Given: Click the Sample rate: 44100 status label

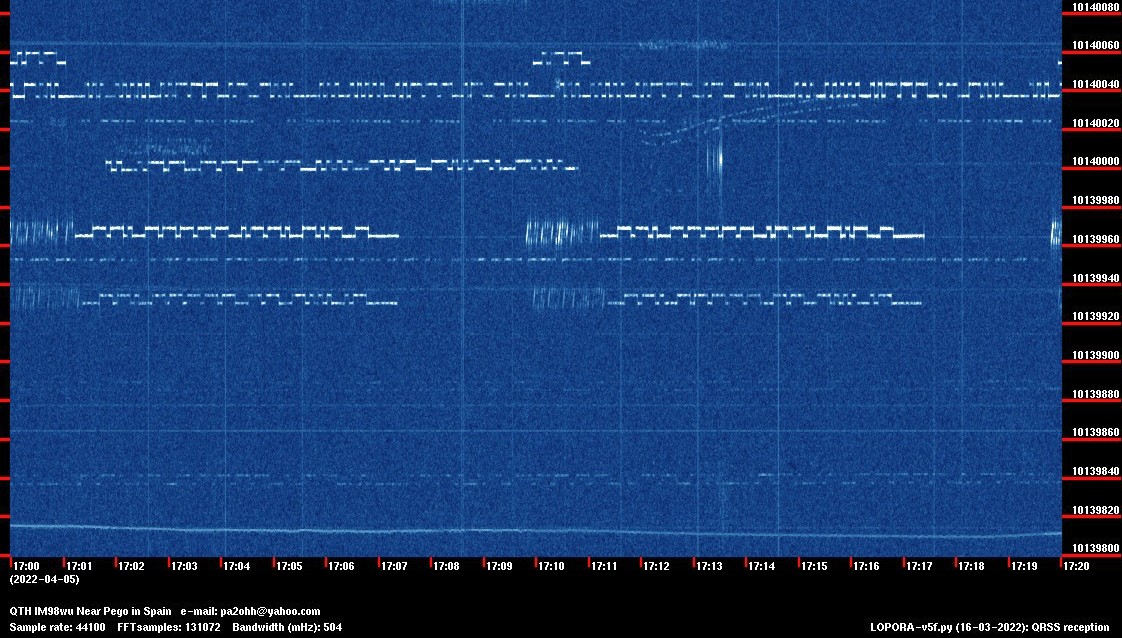Looking at the screenshot, I should click(x=57, y=628).
